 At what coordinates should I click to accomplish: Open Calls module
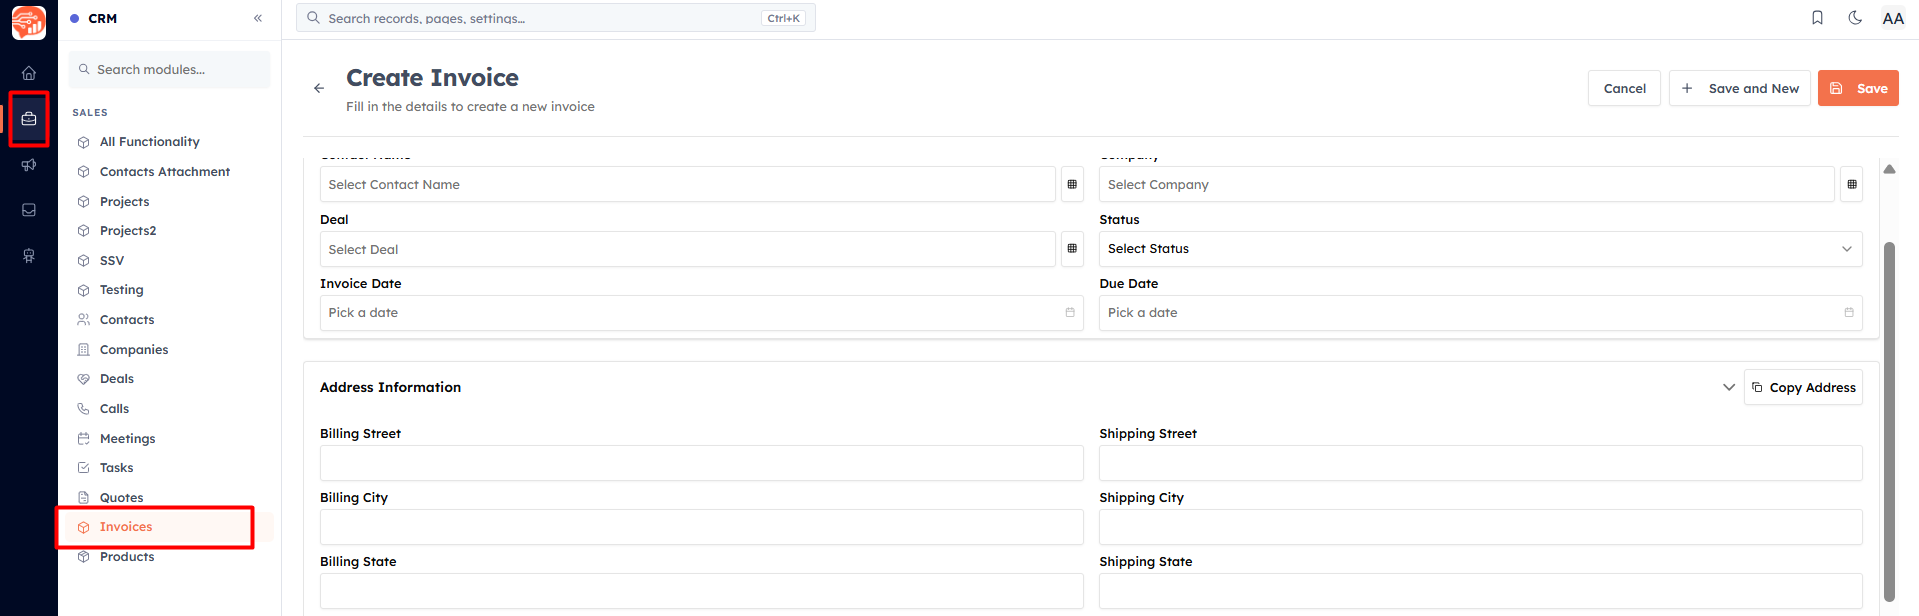pyautogui.click(x=114, y=409)
